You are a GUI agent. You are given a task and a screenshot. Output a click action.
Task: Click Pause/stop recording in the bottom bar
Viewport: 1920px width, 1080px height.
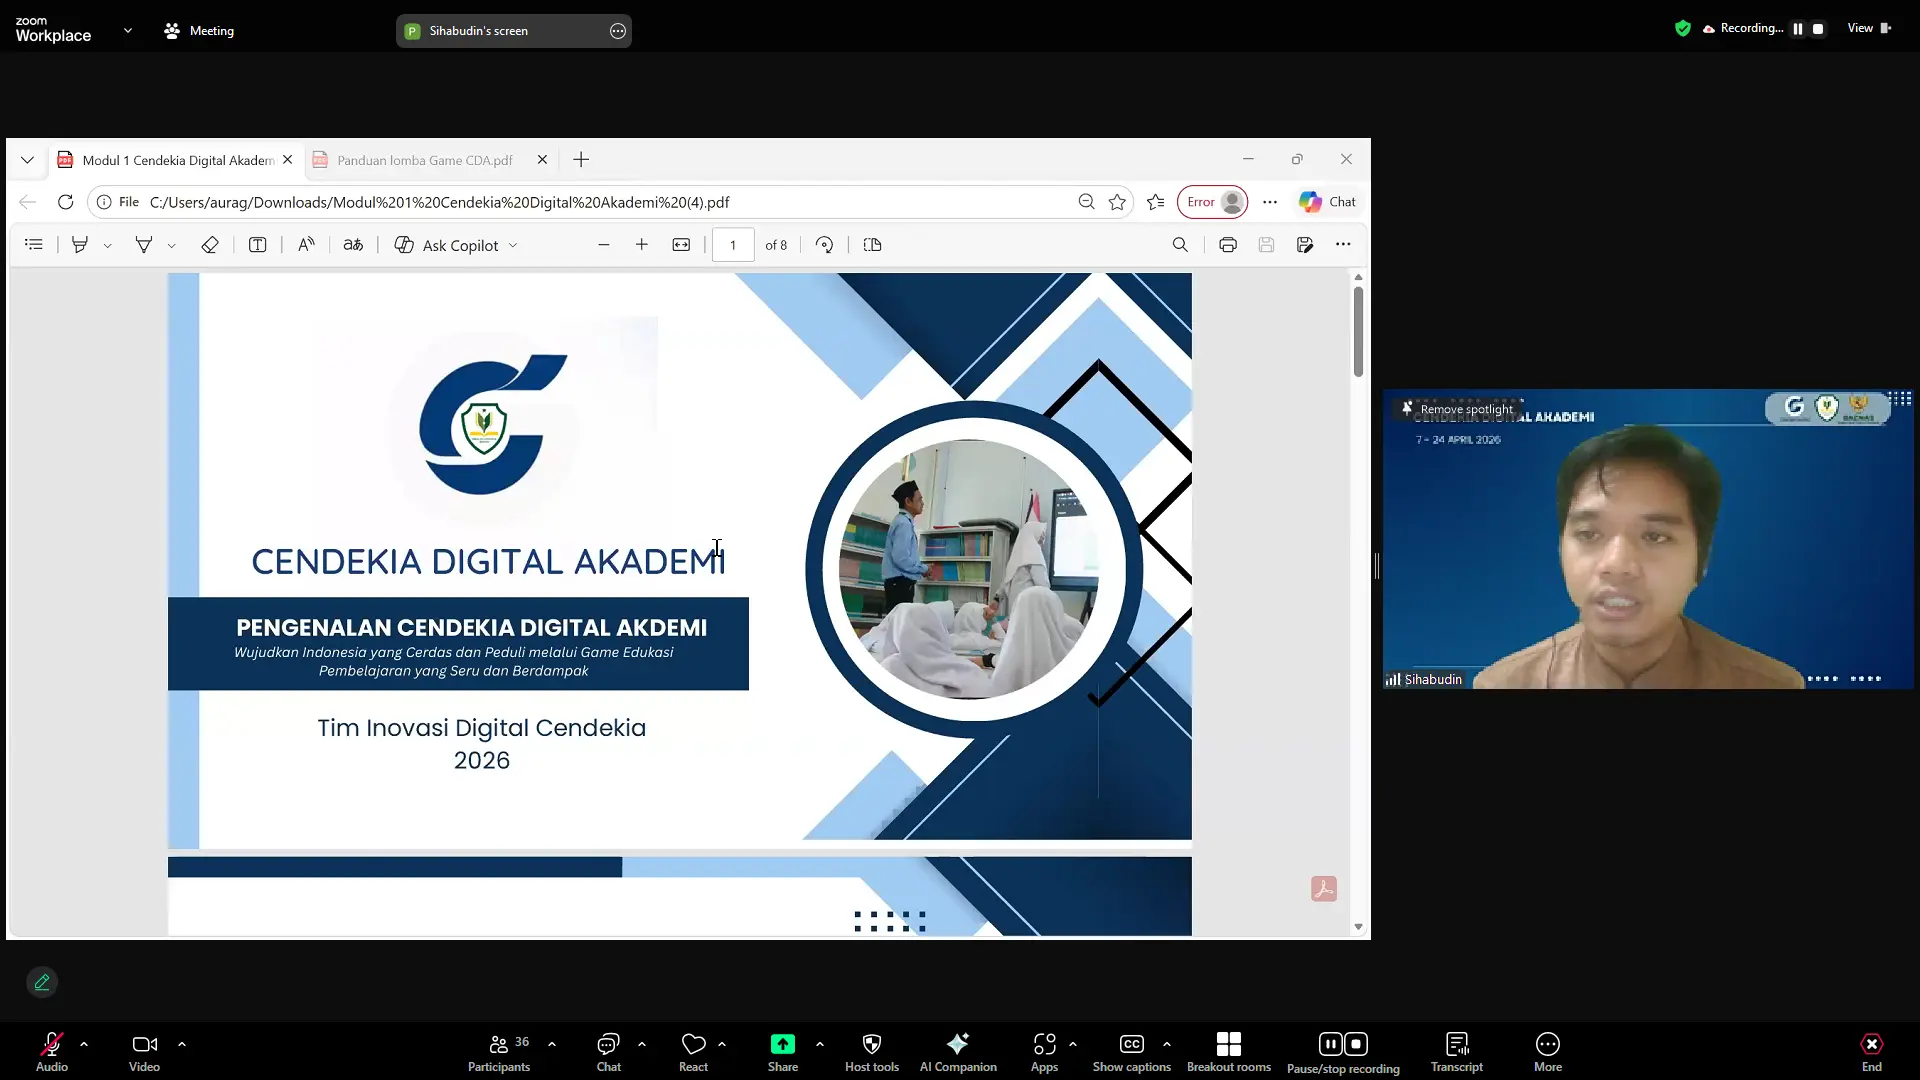pyautogui.click(x=1343, y=1052)
